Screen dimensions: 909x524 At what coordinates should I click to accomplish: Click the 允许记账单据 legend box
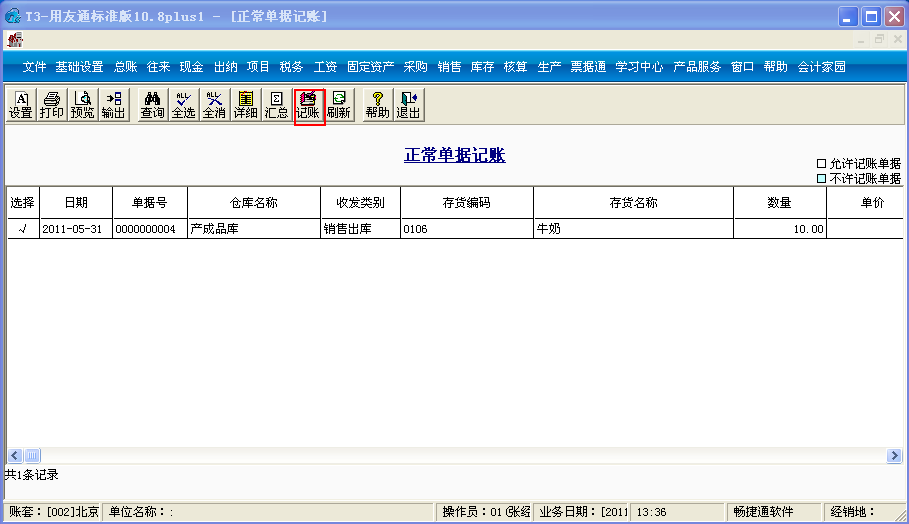[x=821, y=163]
